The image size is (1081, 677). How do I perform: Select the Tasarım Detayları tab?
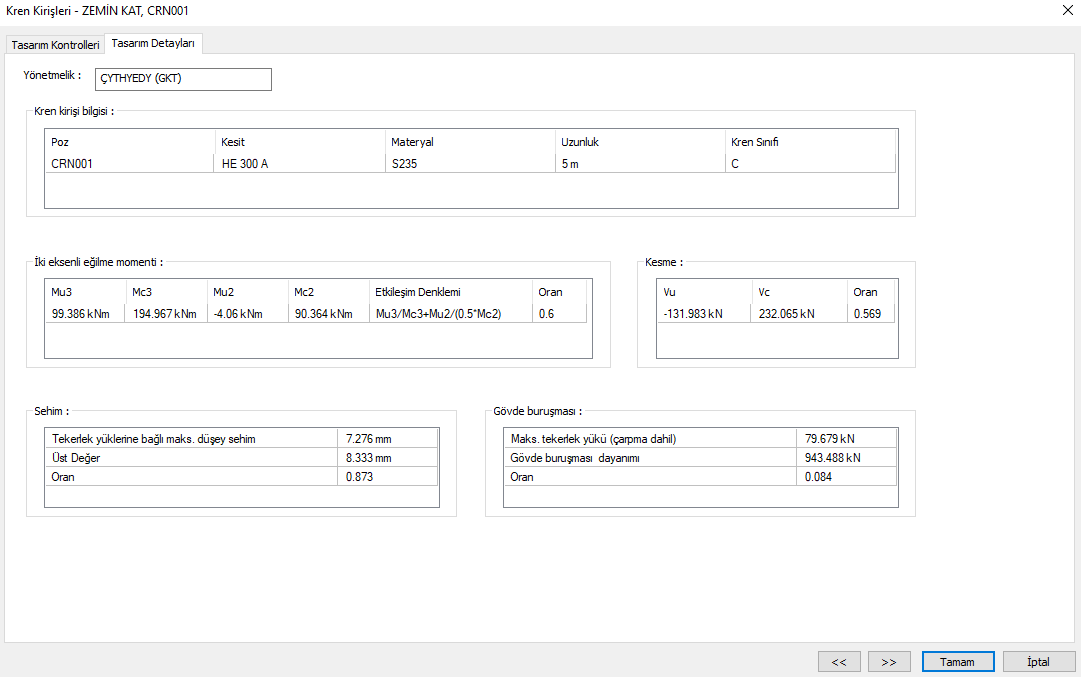tap(152, 44)
